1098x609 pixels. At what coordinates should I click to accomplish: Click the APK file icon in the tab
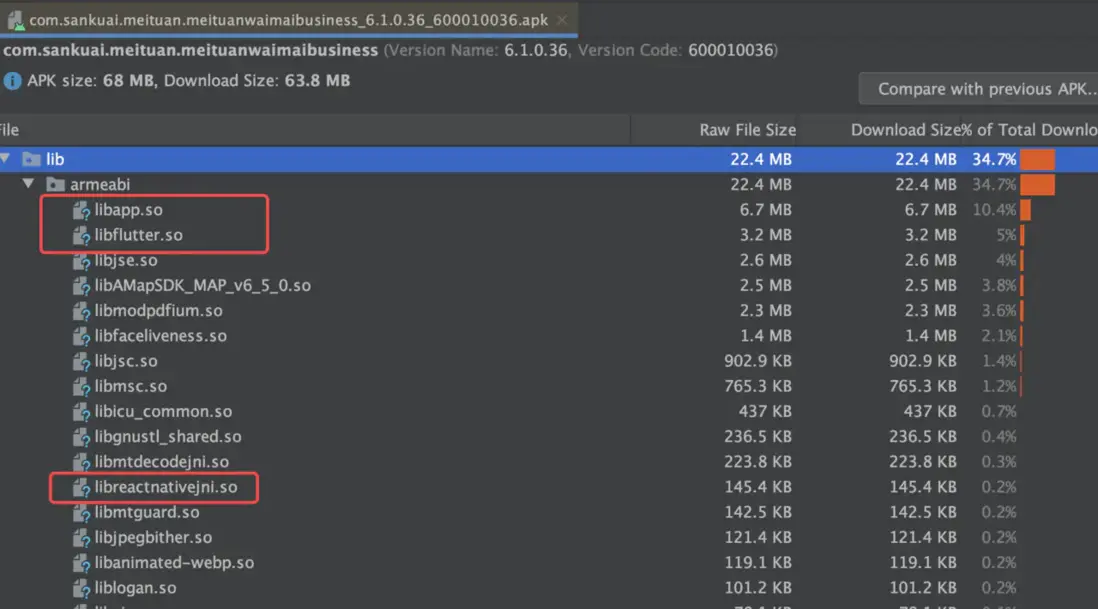[15, 21]
